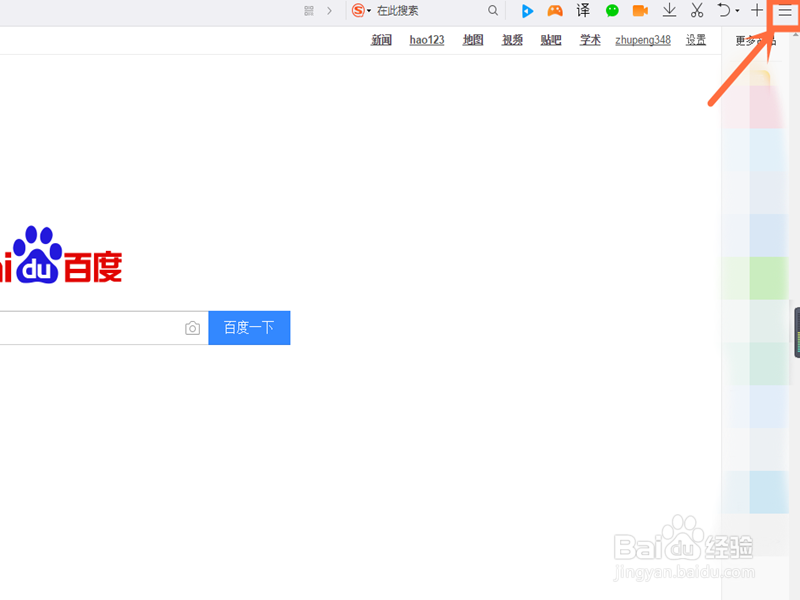The image size is (800, 600).
Task: Open the 设置 settings link
Action: (x=696, y=40)
